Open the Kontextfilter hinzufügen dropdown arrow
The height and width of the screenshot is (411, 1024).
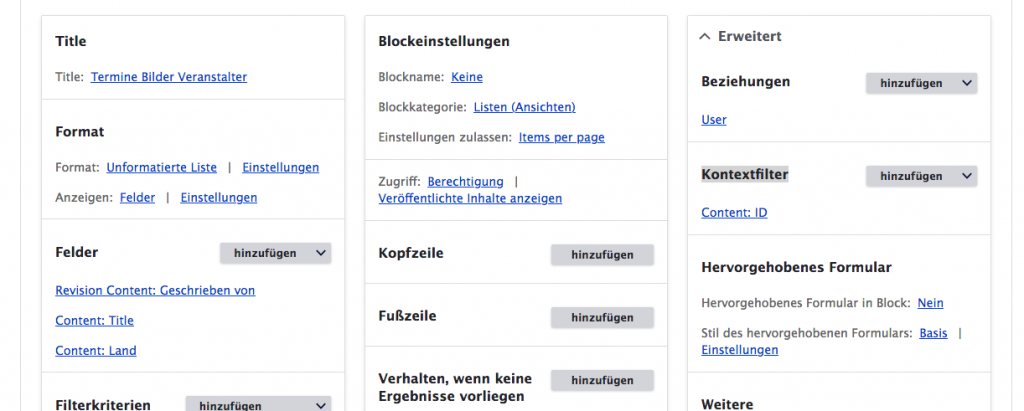967,176
